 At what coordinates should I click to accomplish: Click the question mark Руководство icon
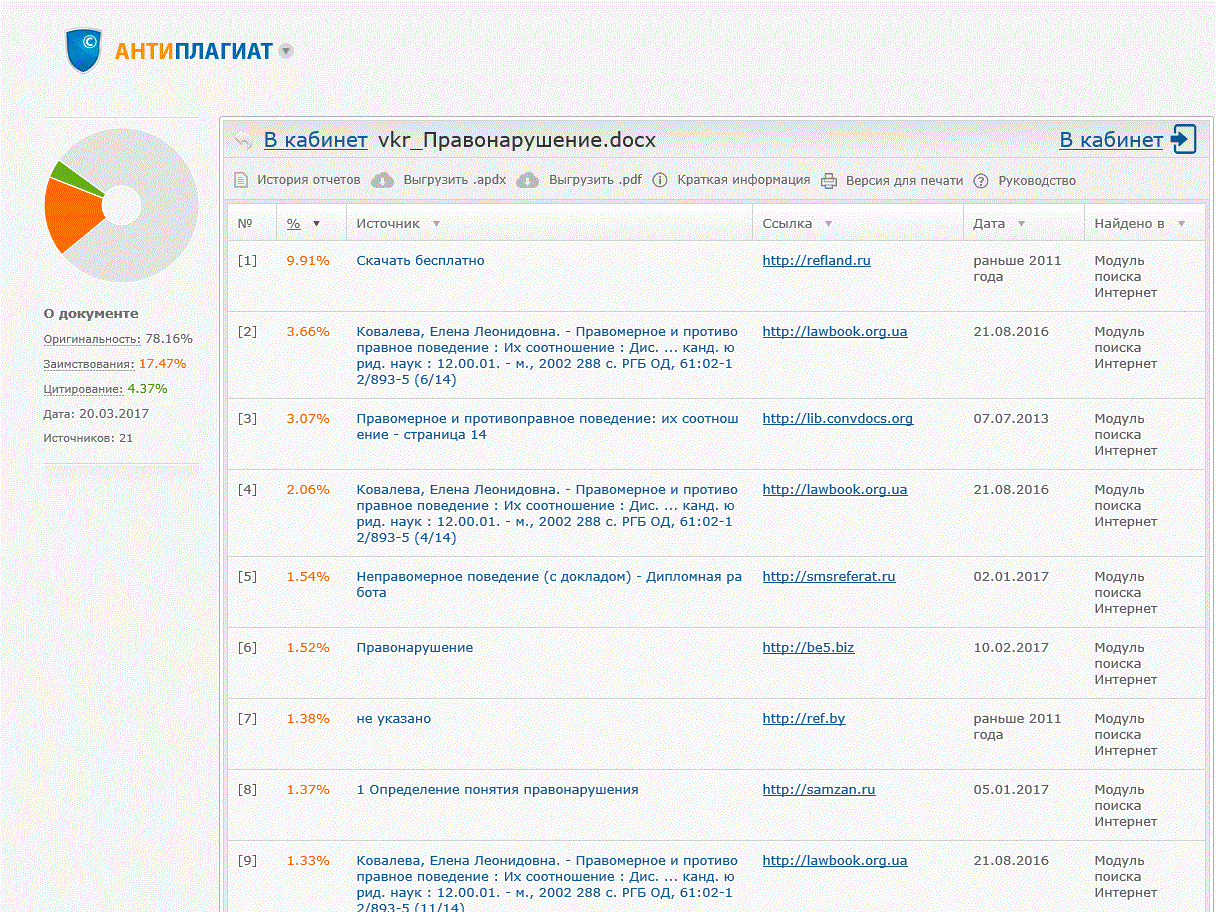coord(981,181)
